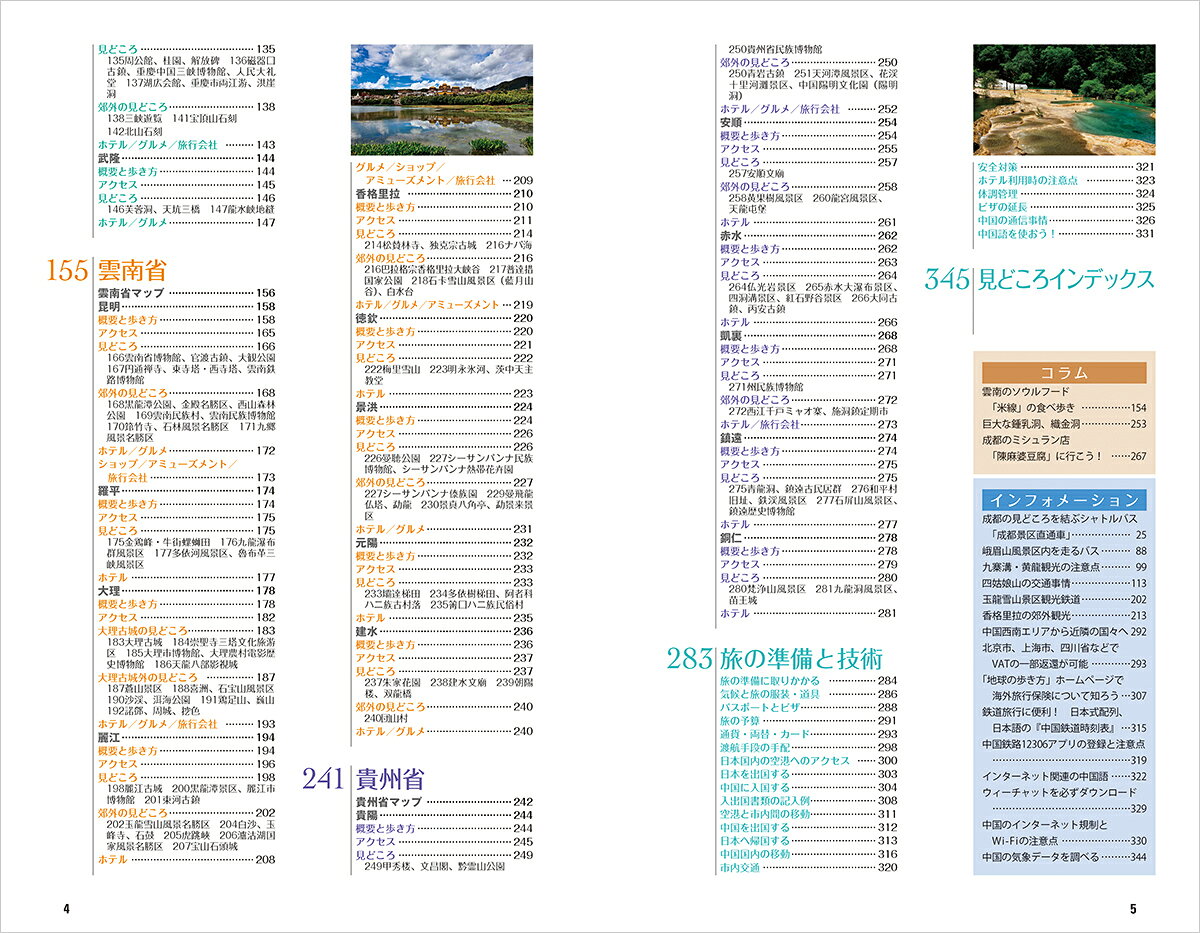The height and width of the screenshot is (933, 1200).
Task: Select the 見どころインデックス heading numbered 345
Action: 1040,279
